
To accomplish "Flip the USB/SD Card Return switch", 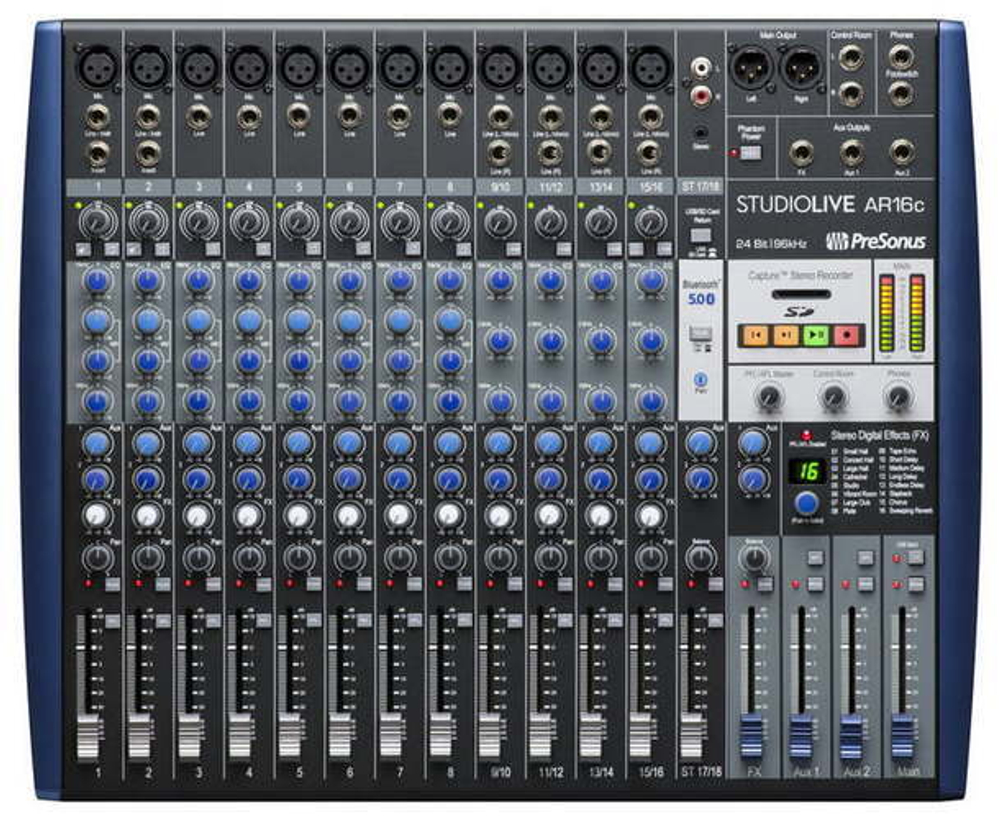I will tap(701, 235).
